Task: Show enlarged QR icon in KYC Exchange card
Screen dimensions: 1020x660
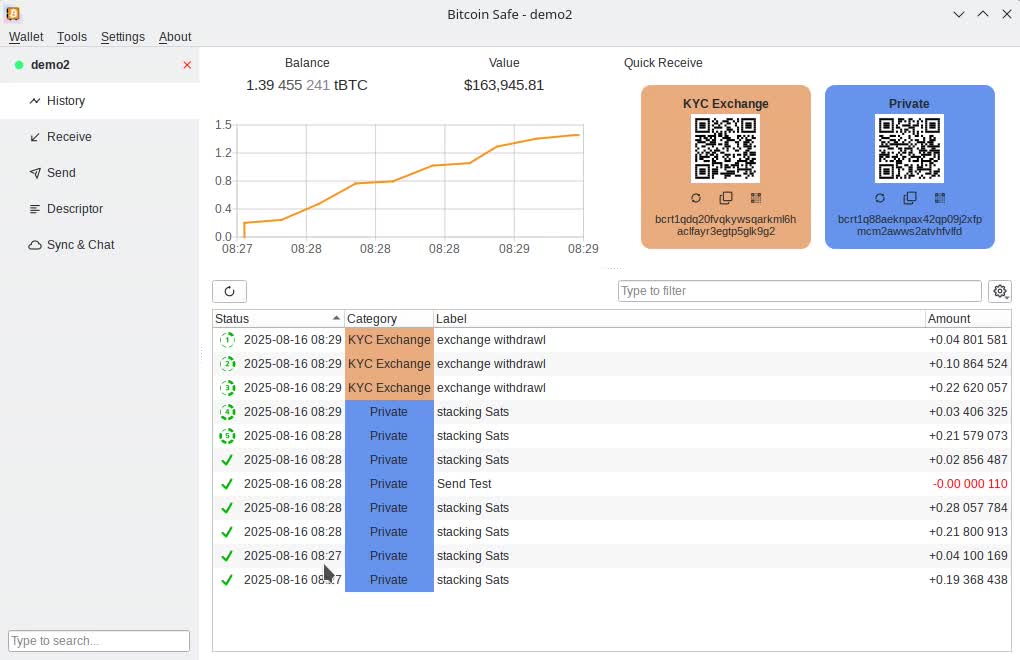Action: pos(756,199)
